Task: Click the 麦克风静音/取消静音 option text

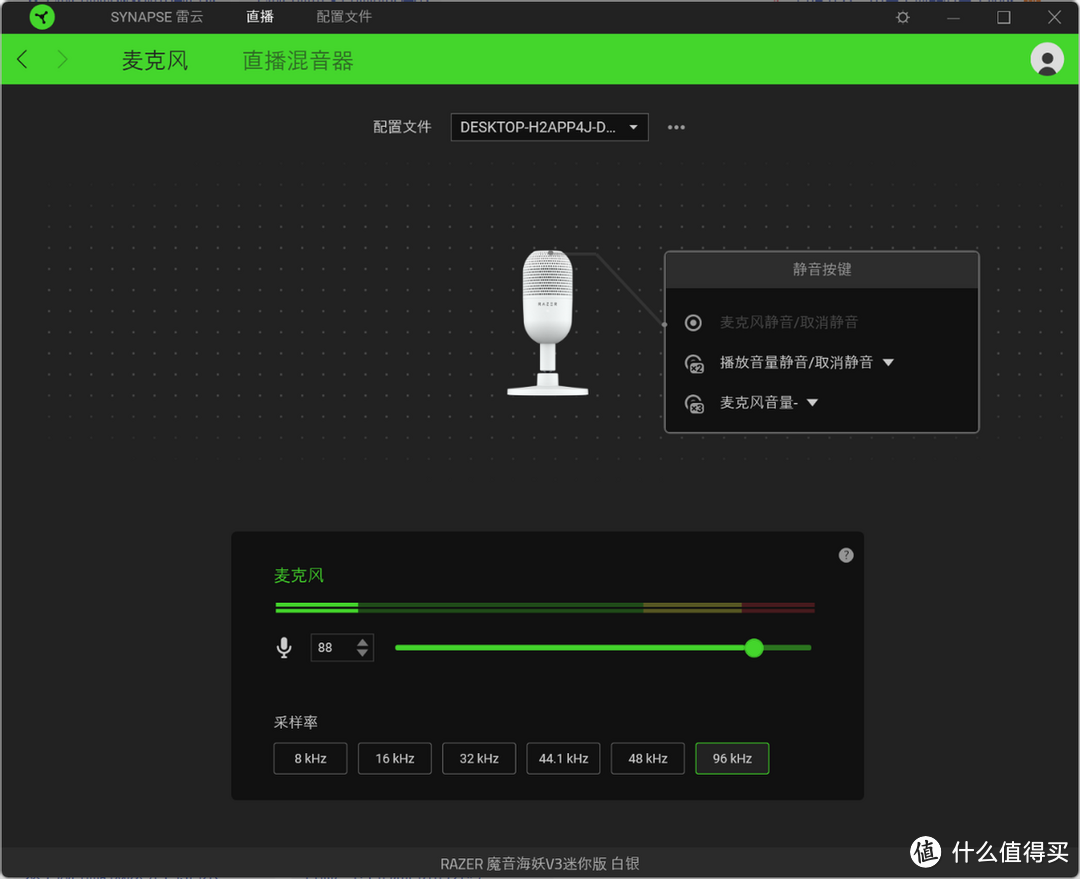Action: tap(789, 322)
